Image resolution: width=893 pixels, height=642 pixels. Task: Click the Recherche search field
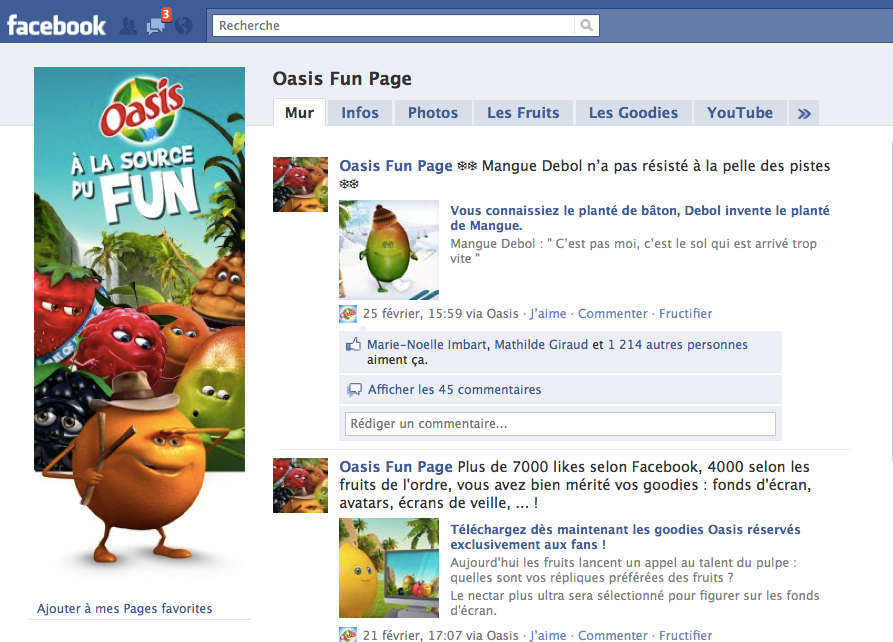pyautogui.click(x=394, y=26)
